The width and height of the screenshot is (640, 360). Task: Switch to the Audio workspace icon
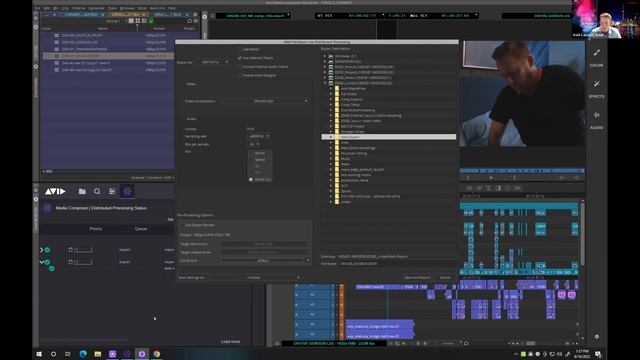click(597, 115)
